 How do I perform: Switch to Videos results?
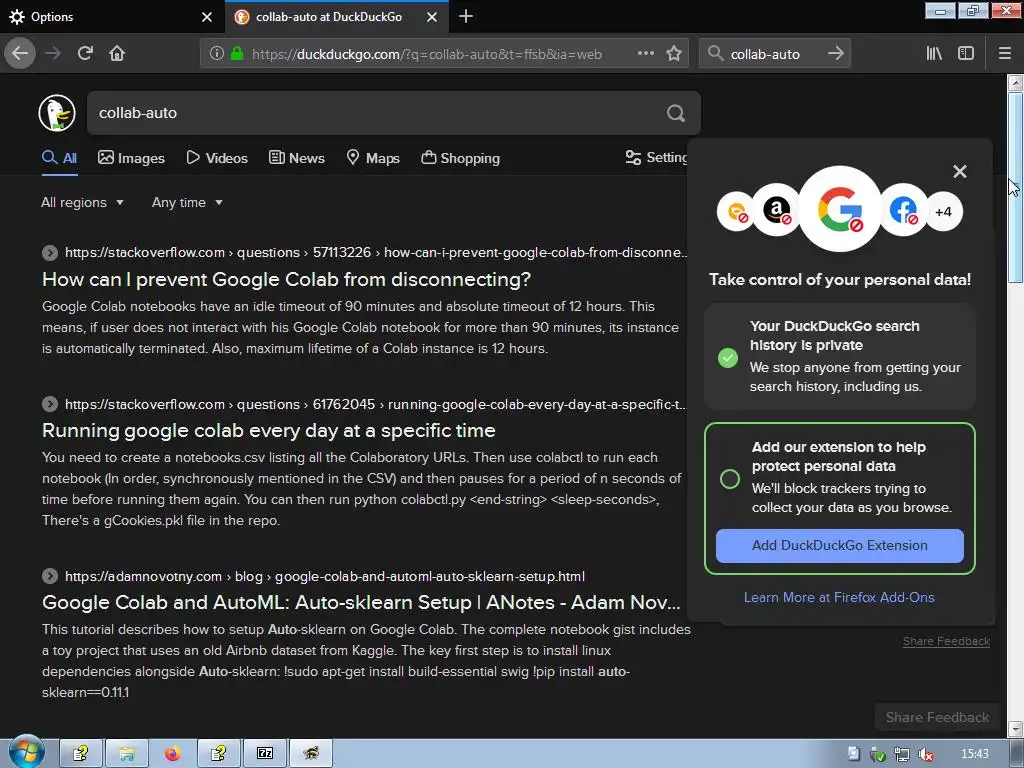coord(217,158)
